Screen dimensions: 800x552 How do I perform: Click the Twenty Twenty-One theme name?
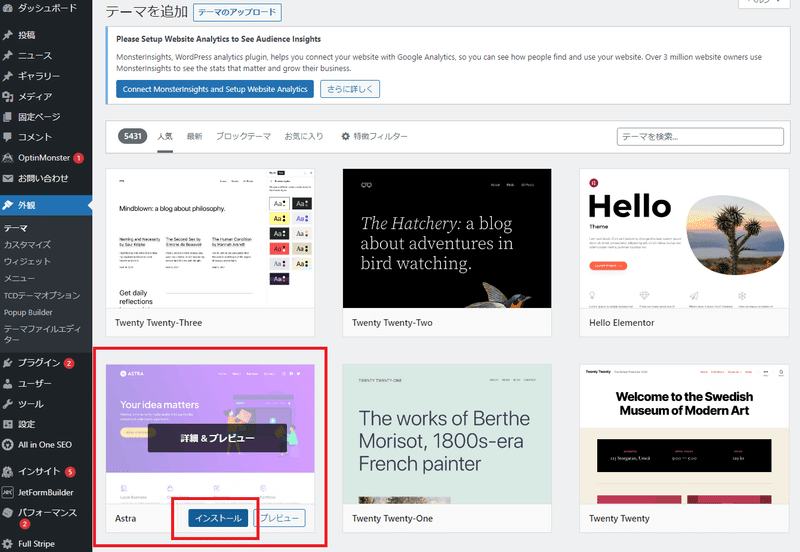tap(392, 518)
